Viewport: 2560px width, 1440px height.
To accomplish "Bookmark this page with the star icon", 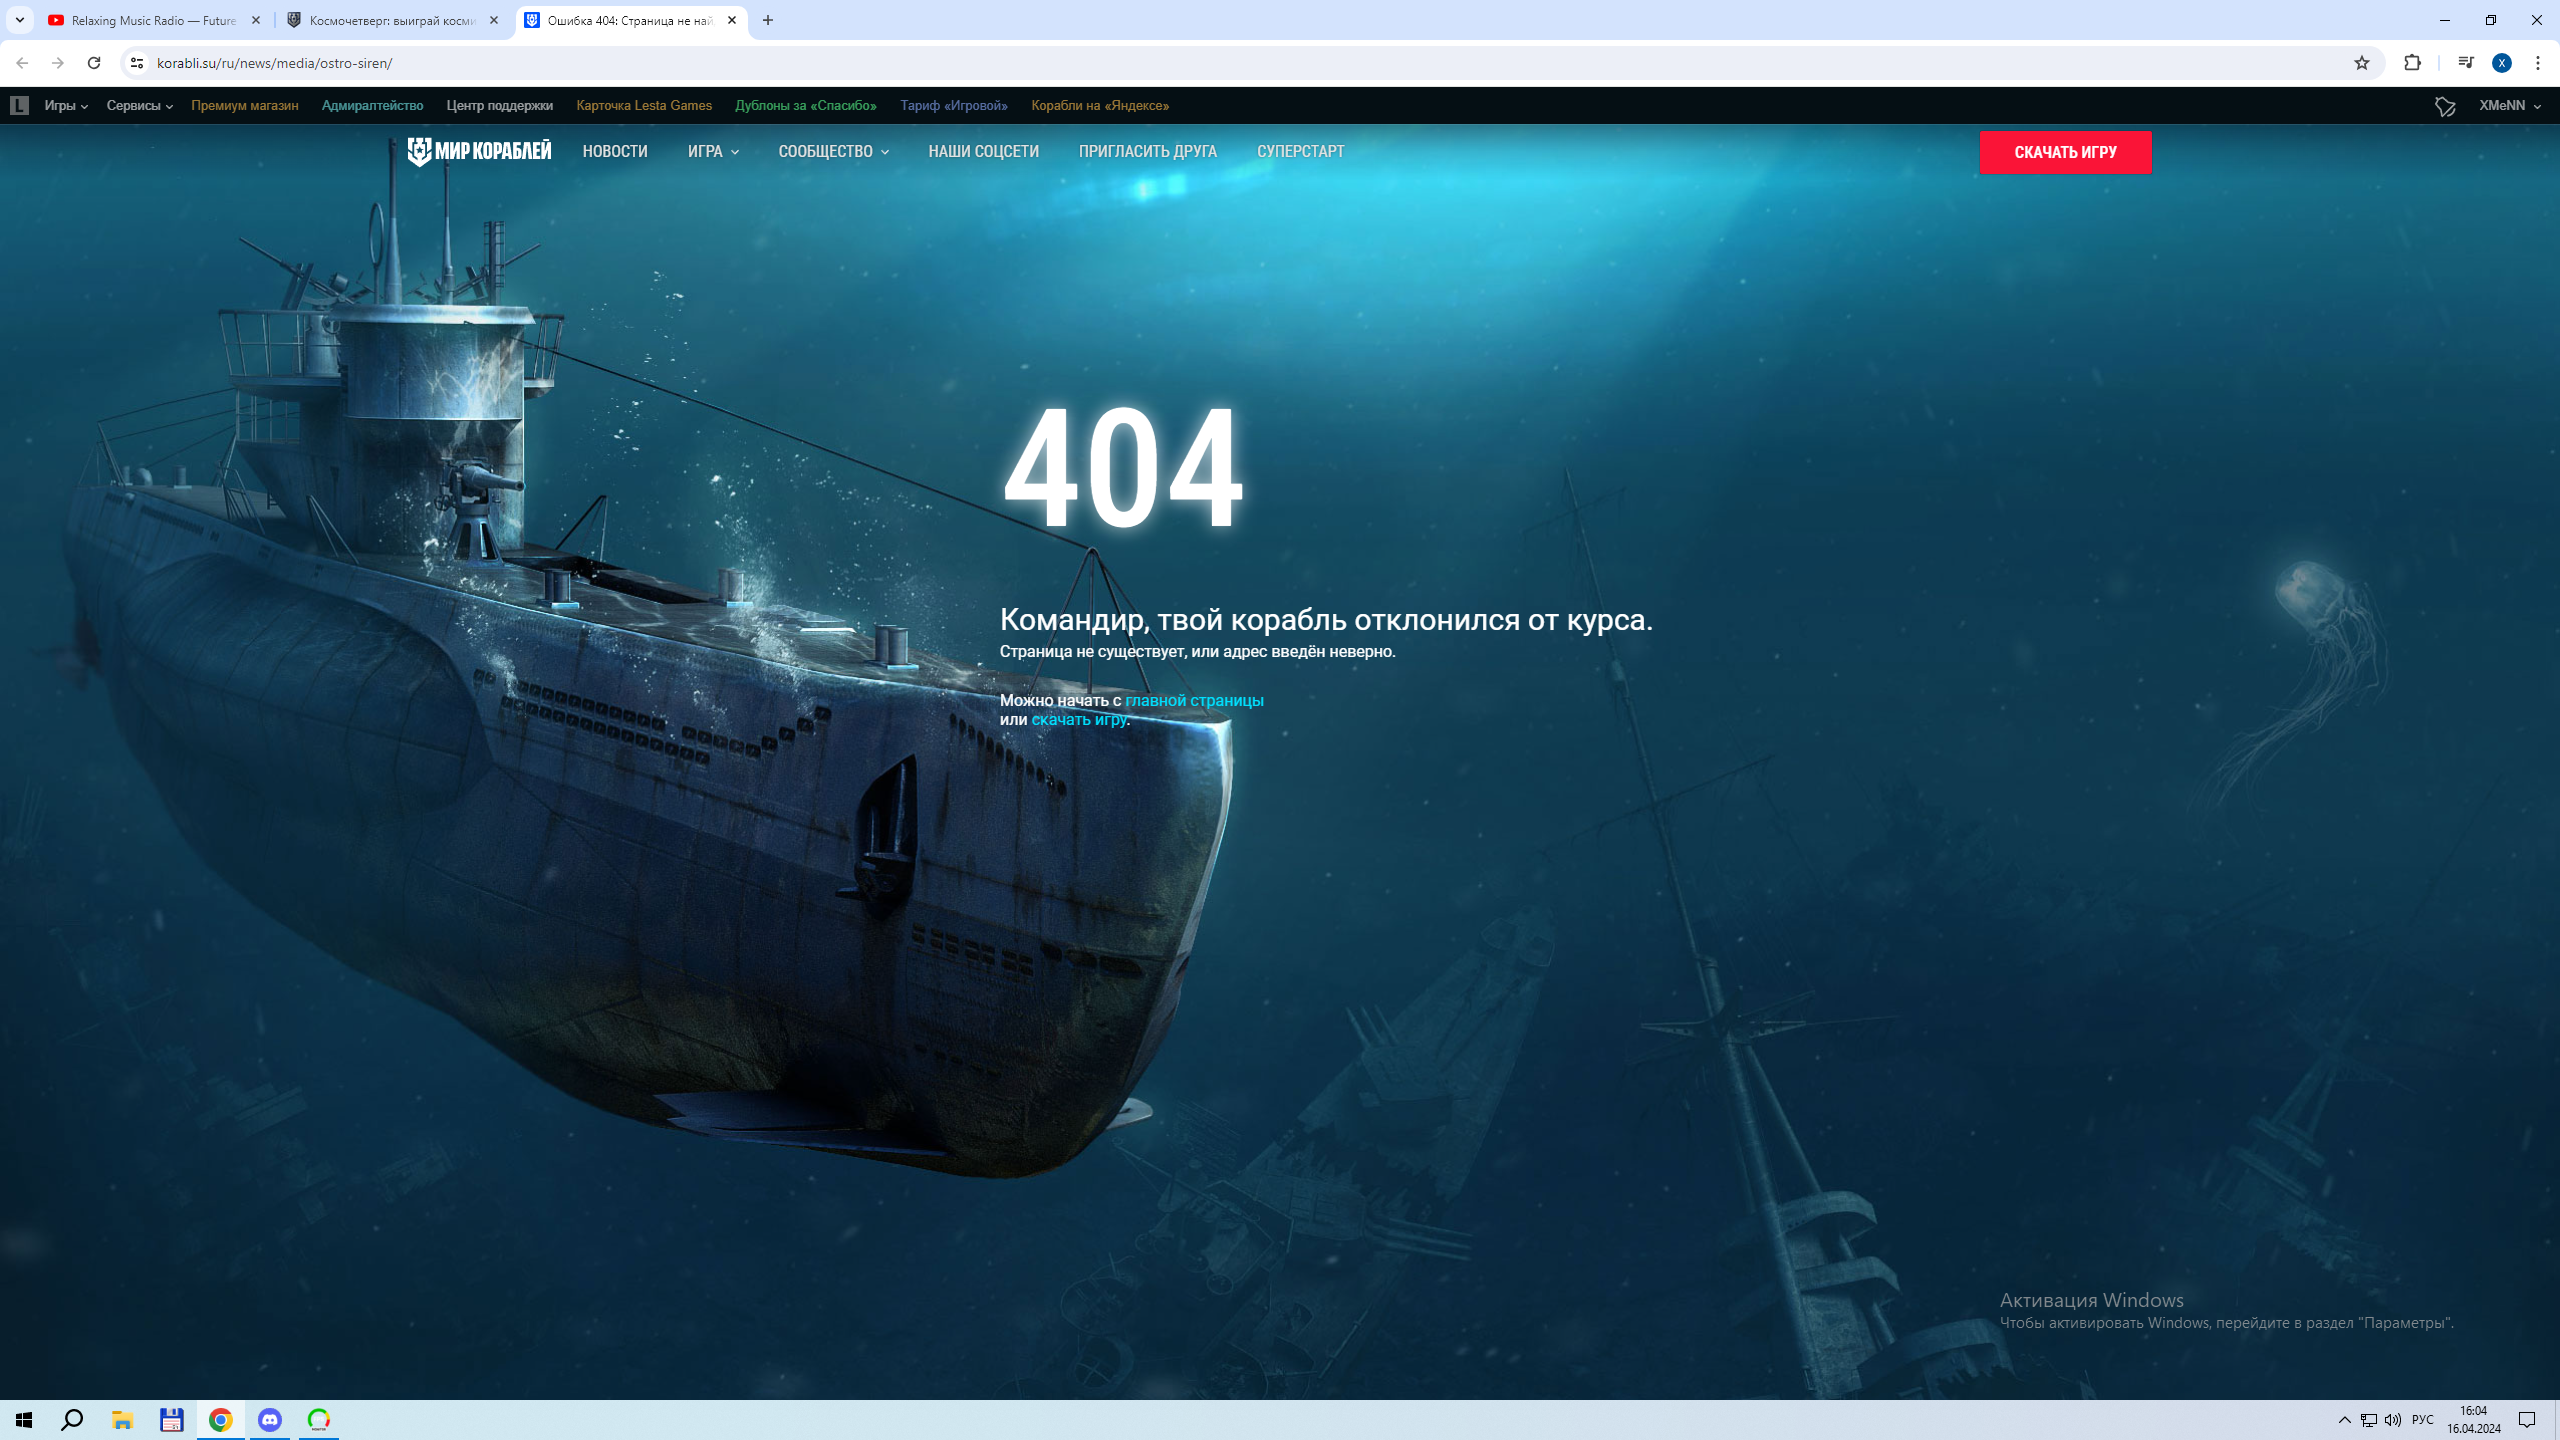I will pos(2362,63).
